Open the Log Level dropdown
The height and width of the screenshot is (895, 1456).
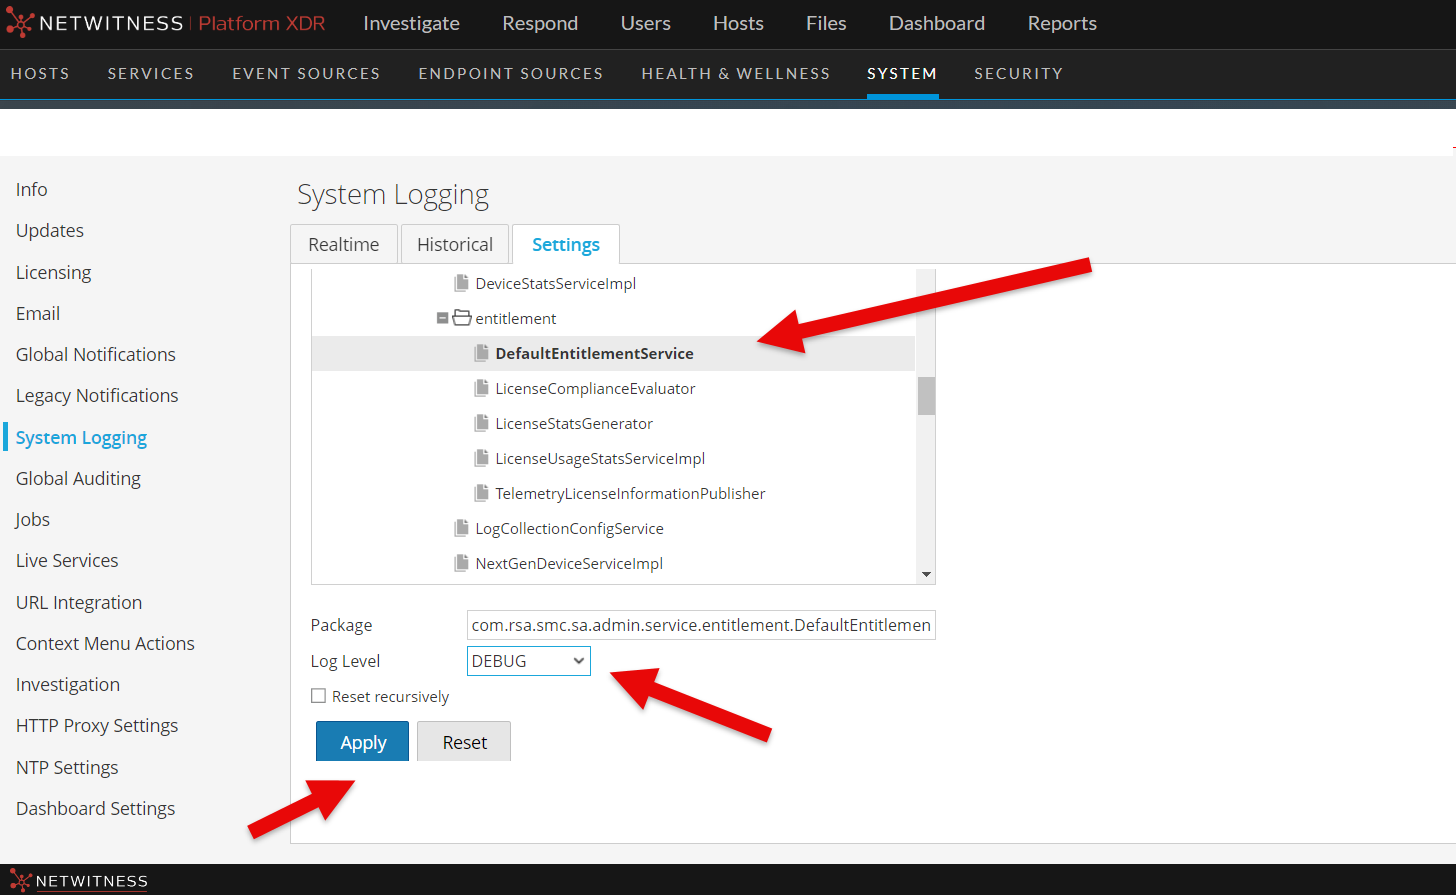528,661
